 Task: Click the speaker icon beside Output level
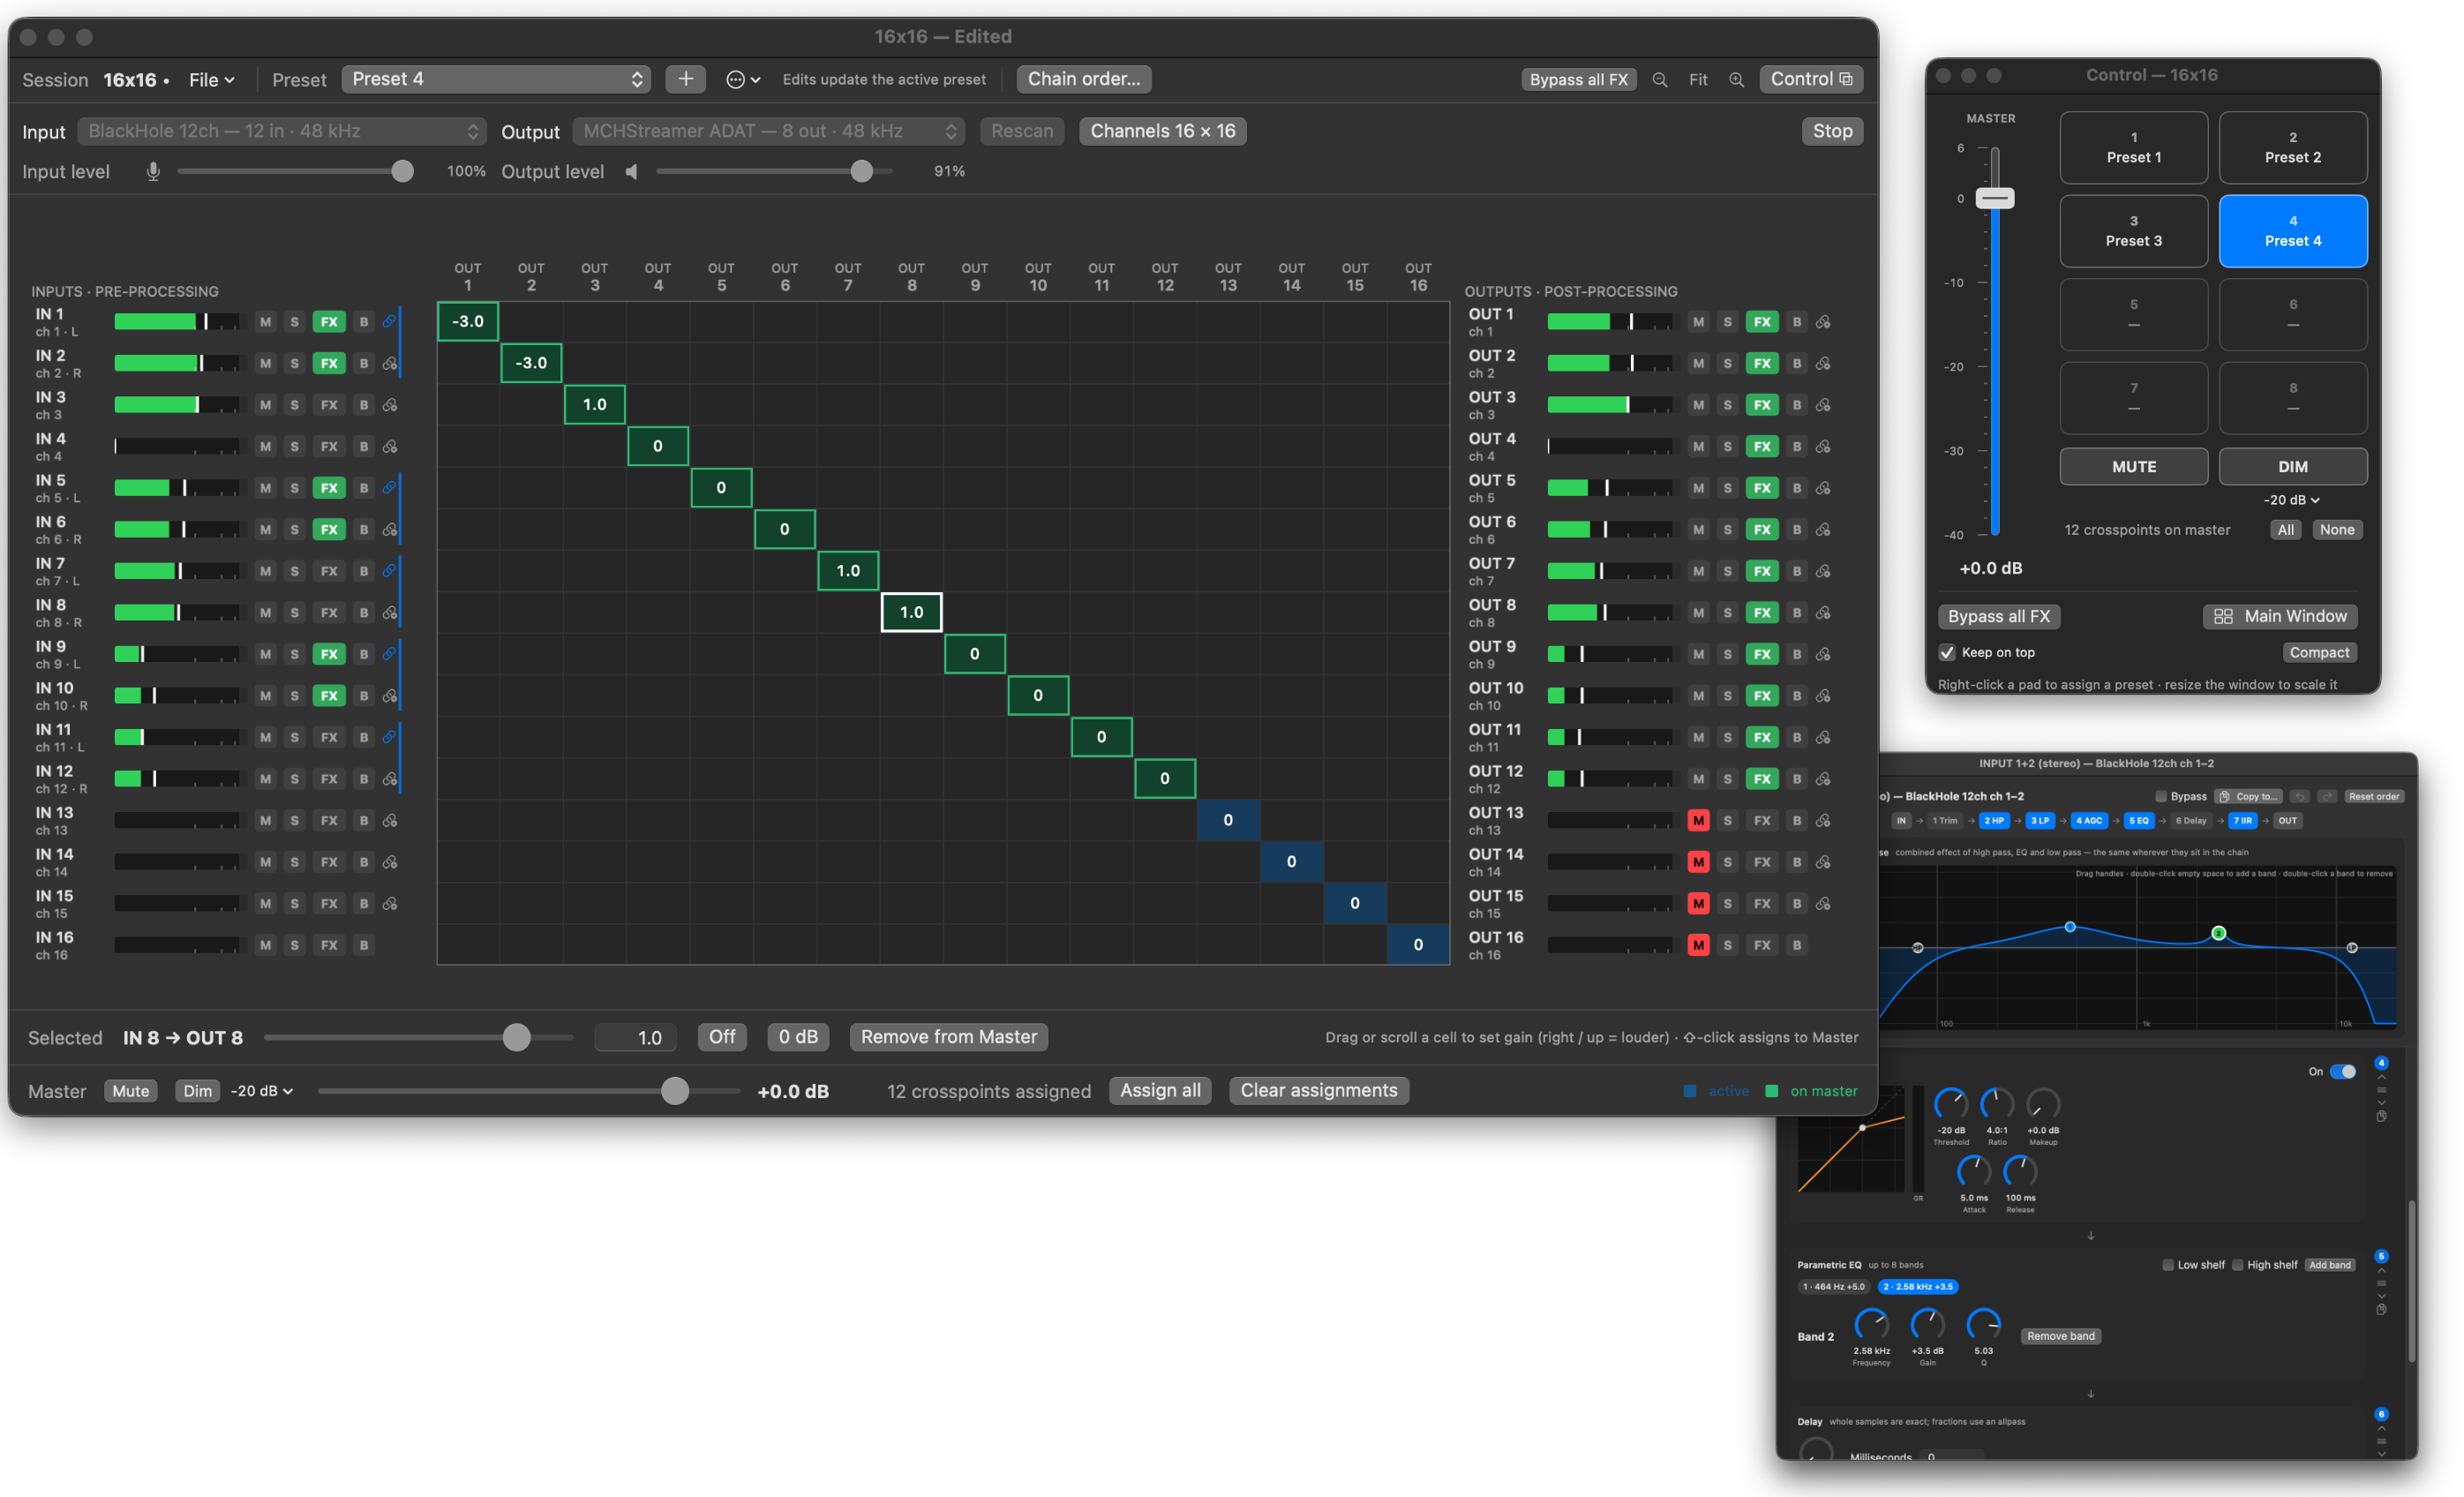(x=631, y=171)
